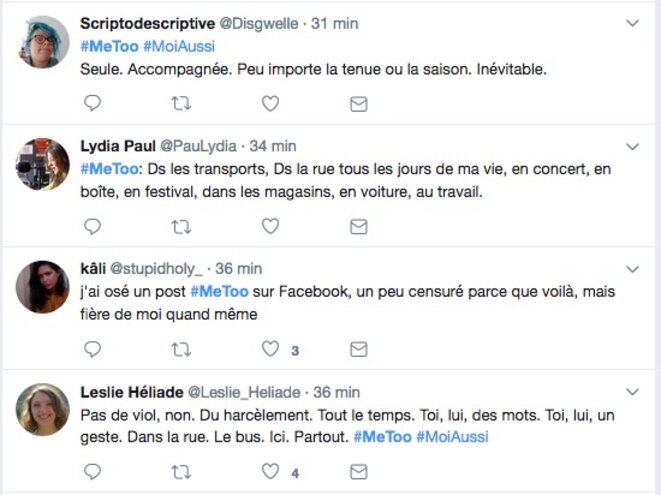This screenshot has width=661, height=495.
Task: Like Leslie Héliade's tweet with 4 likes
Action: (x=269, y=471)
